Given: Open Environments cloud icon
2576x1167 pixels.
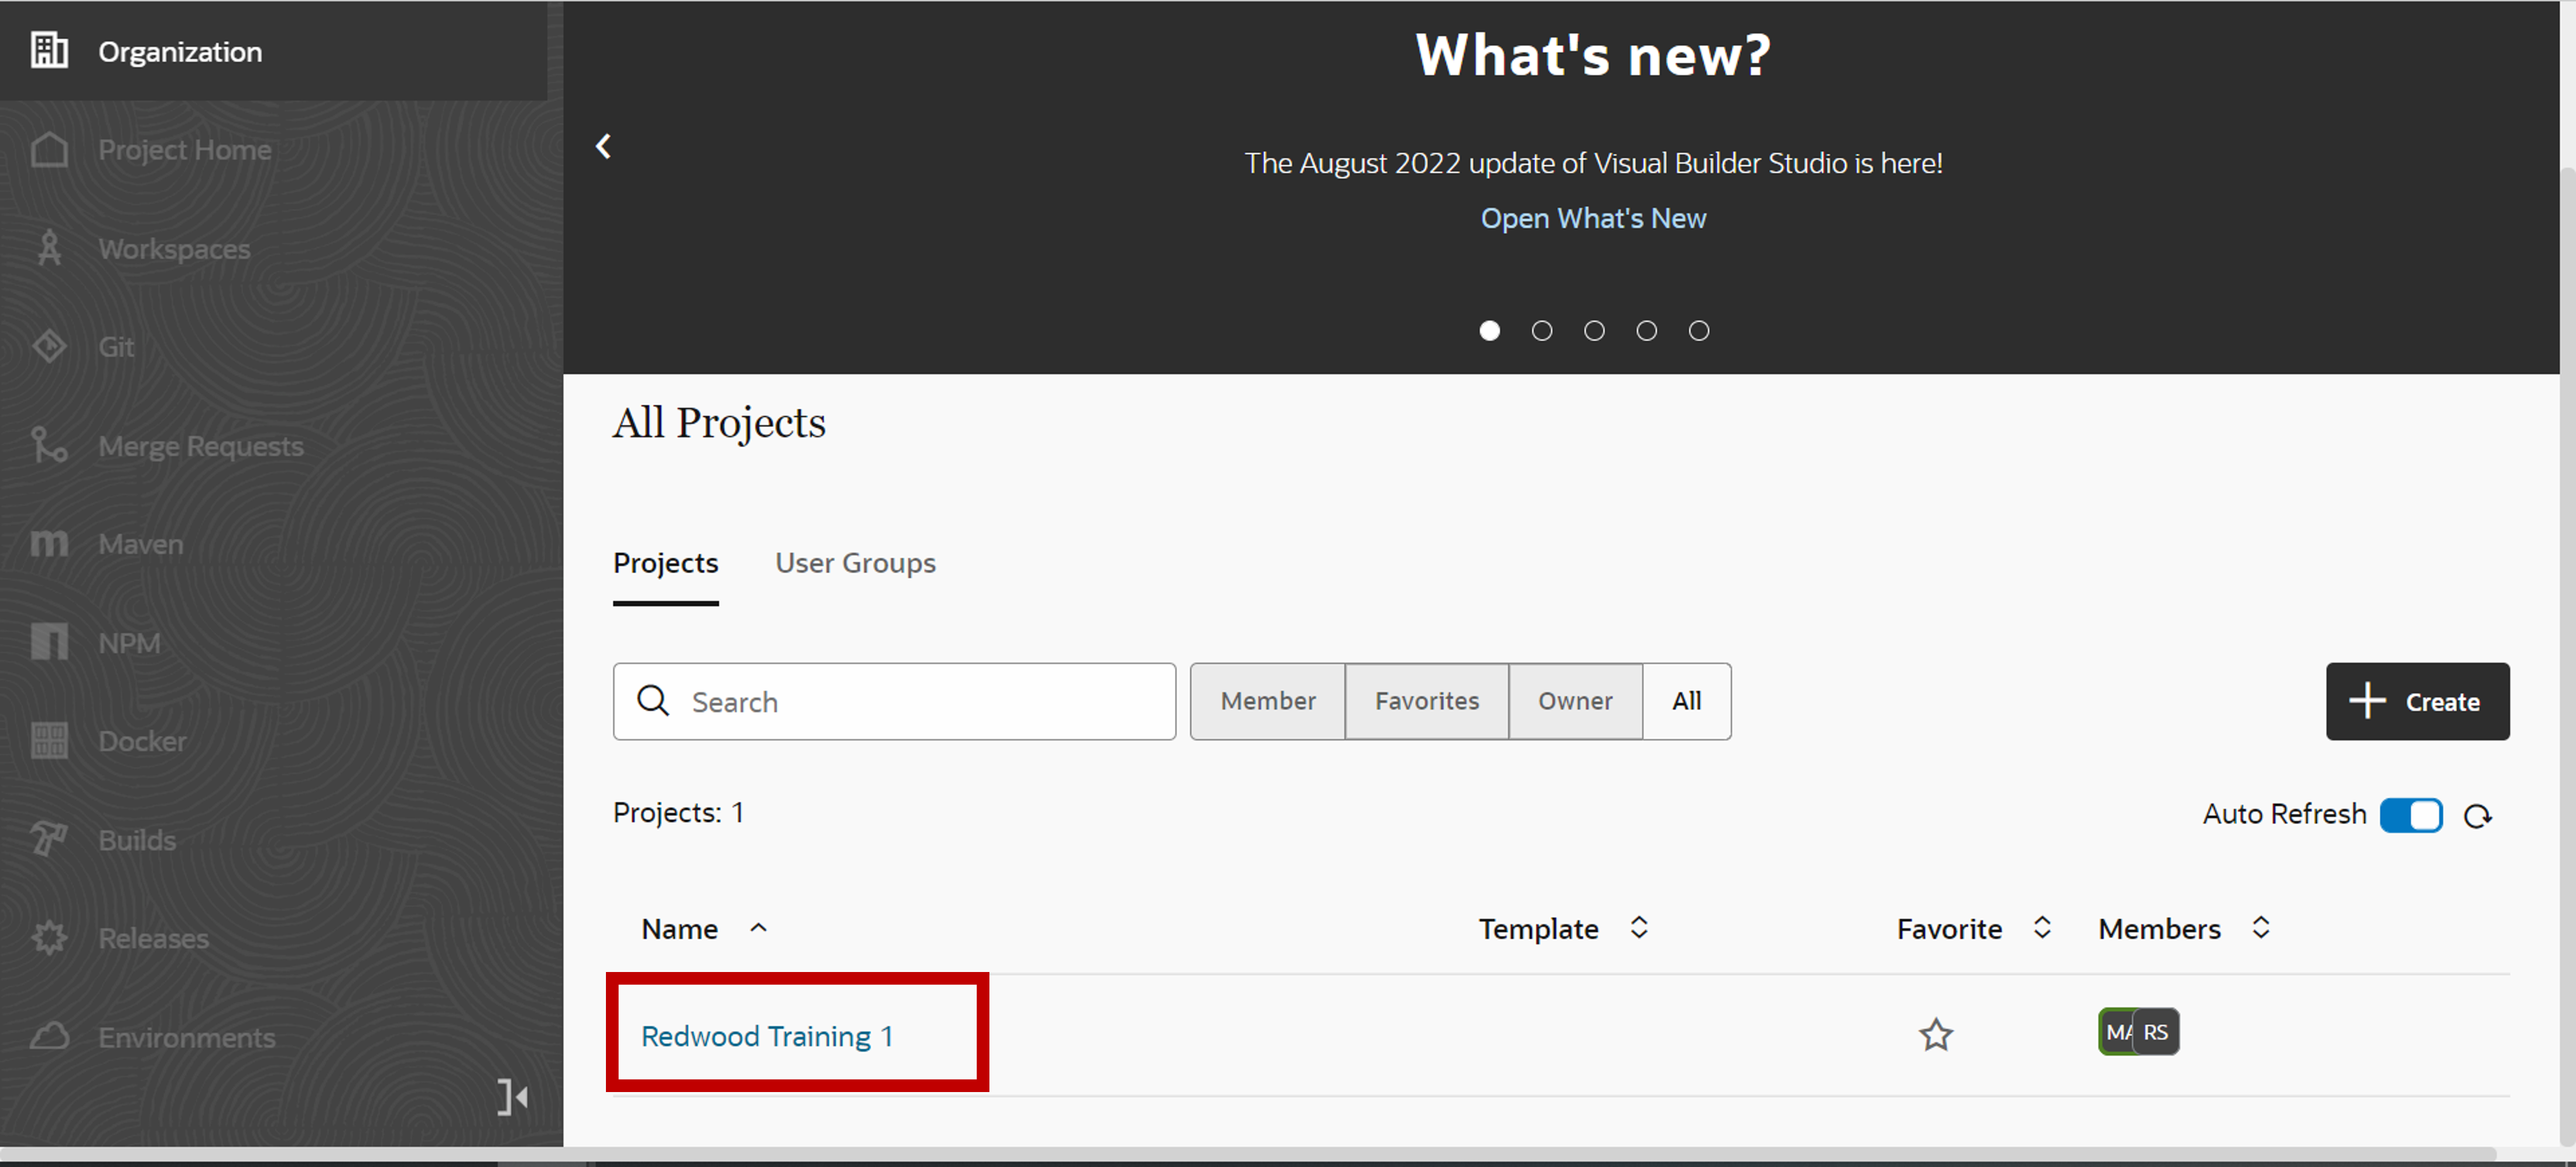Looking at the screenshot, I should point(49,1036).
